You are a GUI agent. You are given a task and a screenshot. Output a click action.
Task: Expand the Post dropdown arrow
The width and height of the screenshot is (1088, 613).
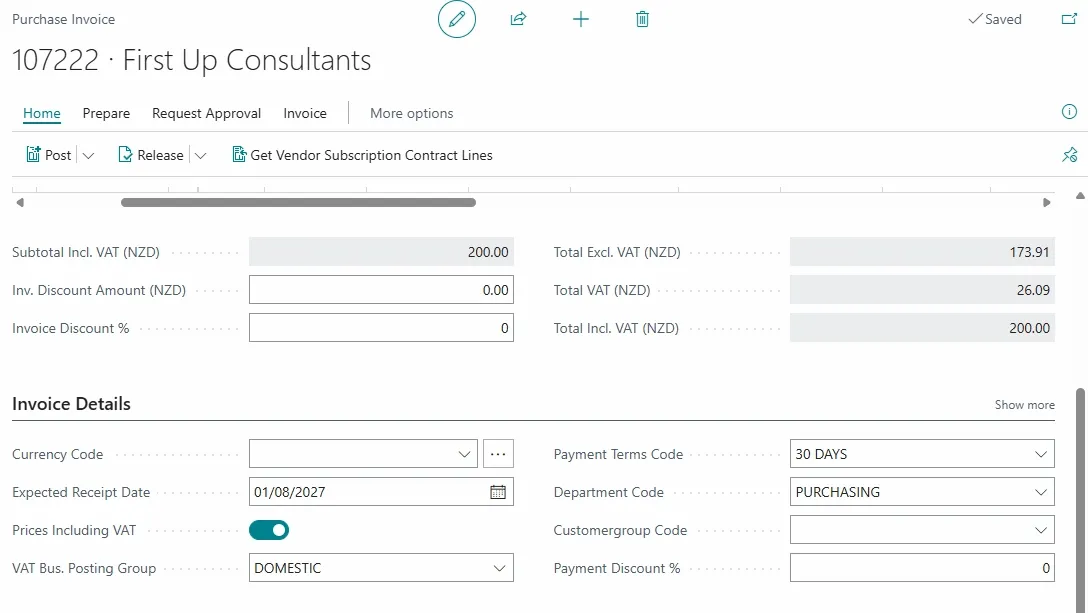(x=88, y=156)
